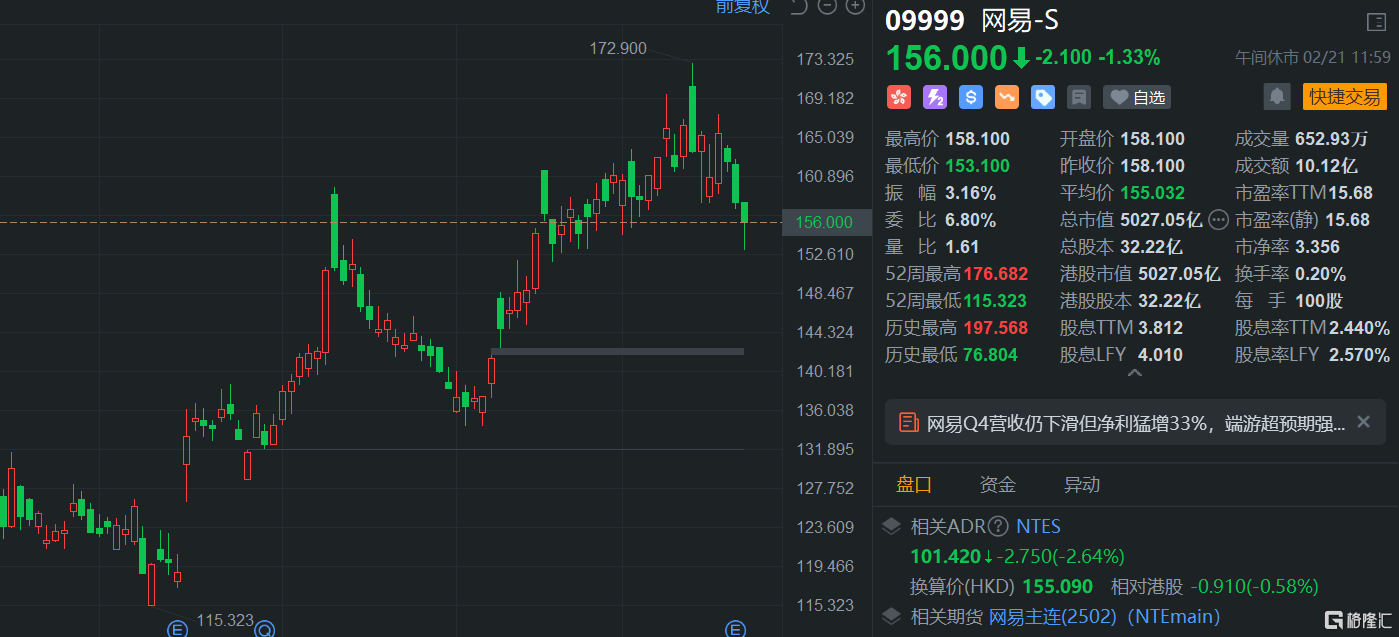Click the 快捷交易 quick trade button
This screenshot has width=1399, height=637.
click(x=1345, y=97)
